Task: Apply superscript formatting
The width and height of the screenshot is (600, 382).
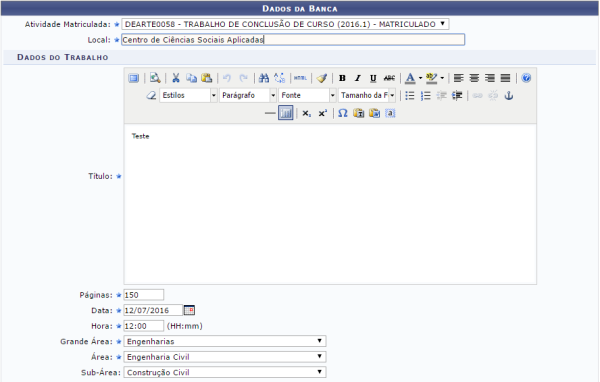Action: 323,113
